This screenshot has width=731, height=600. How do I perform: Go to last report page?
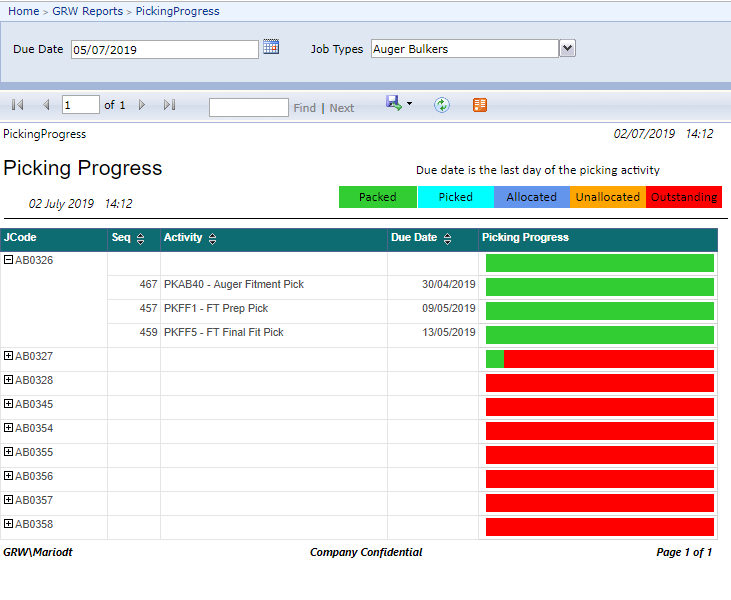169,105
